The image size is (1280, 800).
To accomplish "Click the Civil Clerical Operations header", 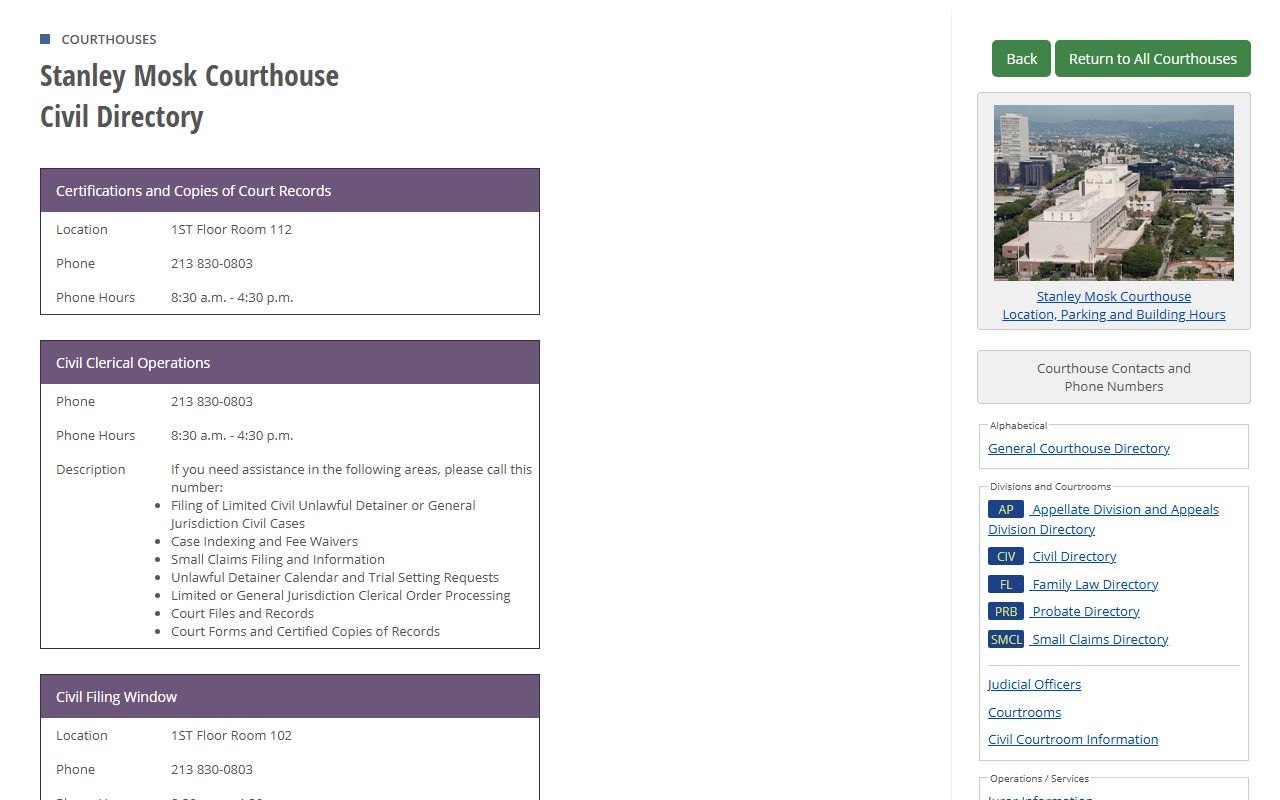I will tap(290, 362).
